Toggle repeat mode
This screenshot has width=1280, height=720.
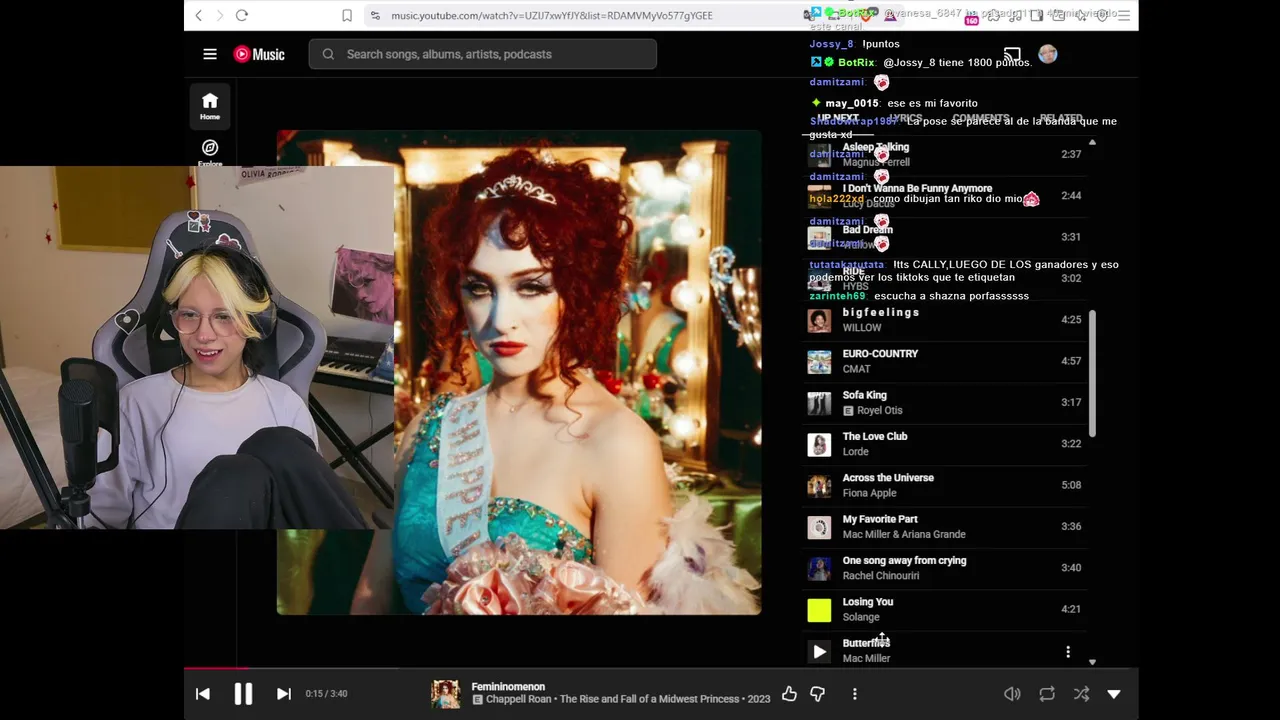[x=1047, y=694]
